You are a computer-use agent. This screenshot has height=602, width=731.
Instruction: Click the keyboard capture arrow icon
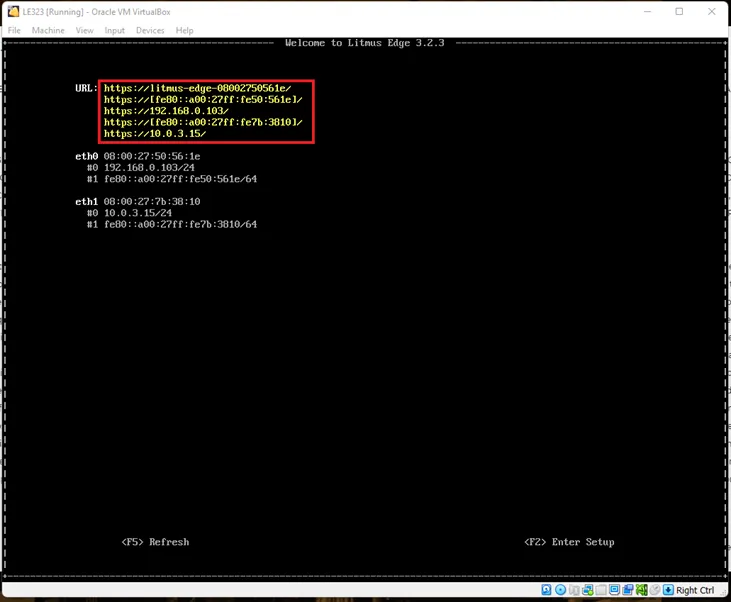click(668, 590)
